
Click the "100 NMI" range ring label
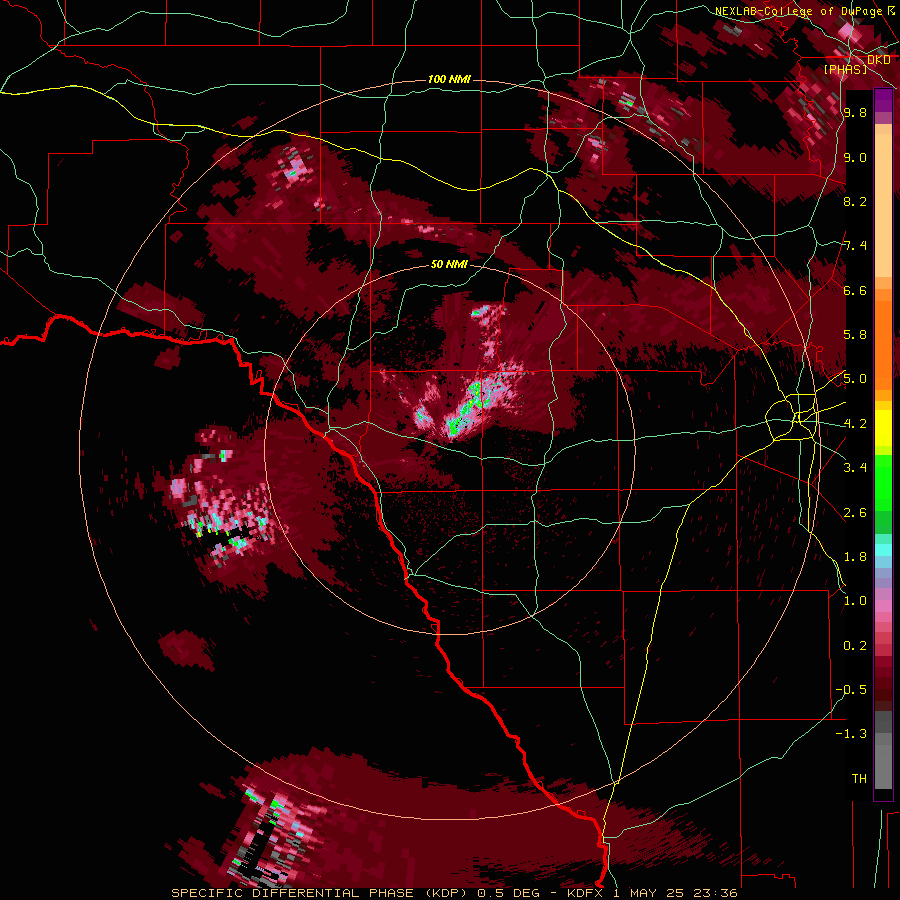click(x=449, y=79)
